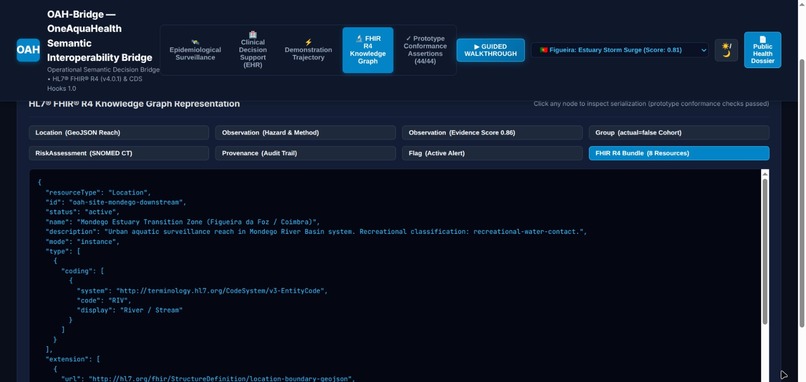Inspect Provenance (Audit Trail) node
This screenshot has width=806, height=382.
pyautogui.click(x=305, y=153)
